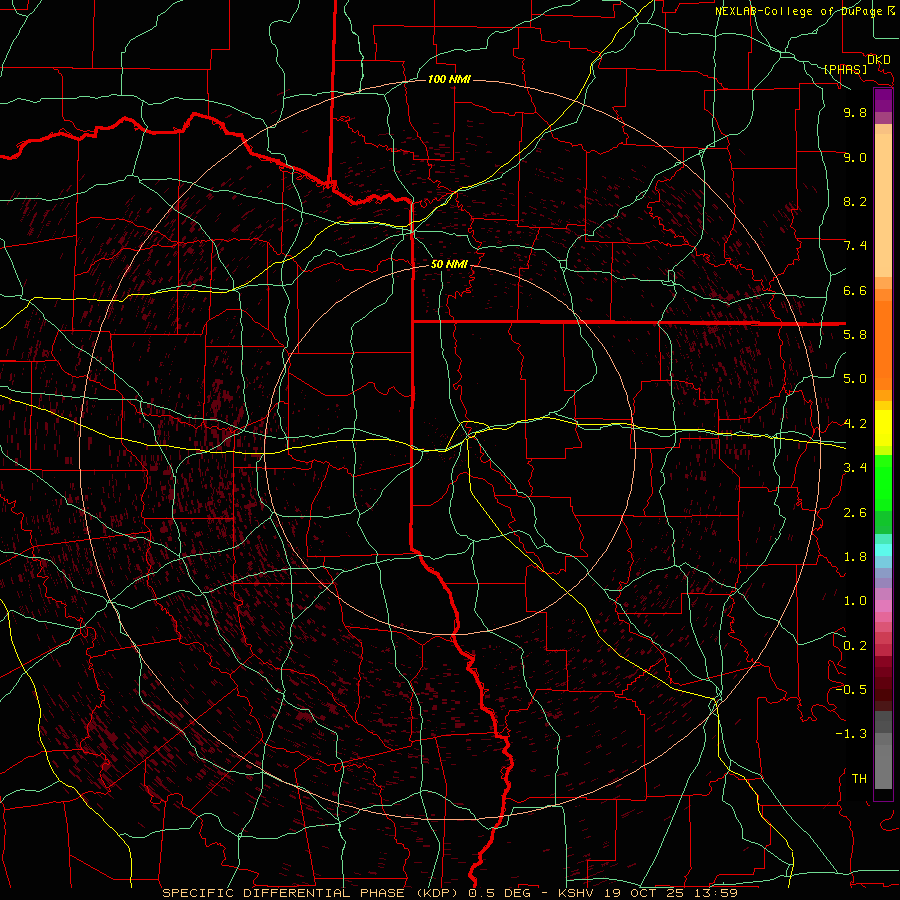Screen dimensions: 900x900
Task: Click the -0.5 value on the color scale
Action: pyautogui.click(x=851, y=690)
